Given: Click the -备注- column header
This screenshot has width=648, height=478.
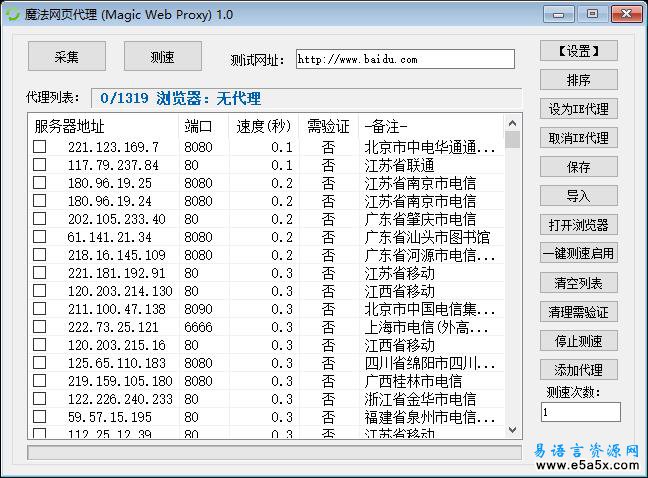Looking at the screenshot, I should 431,126.
